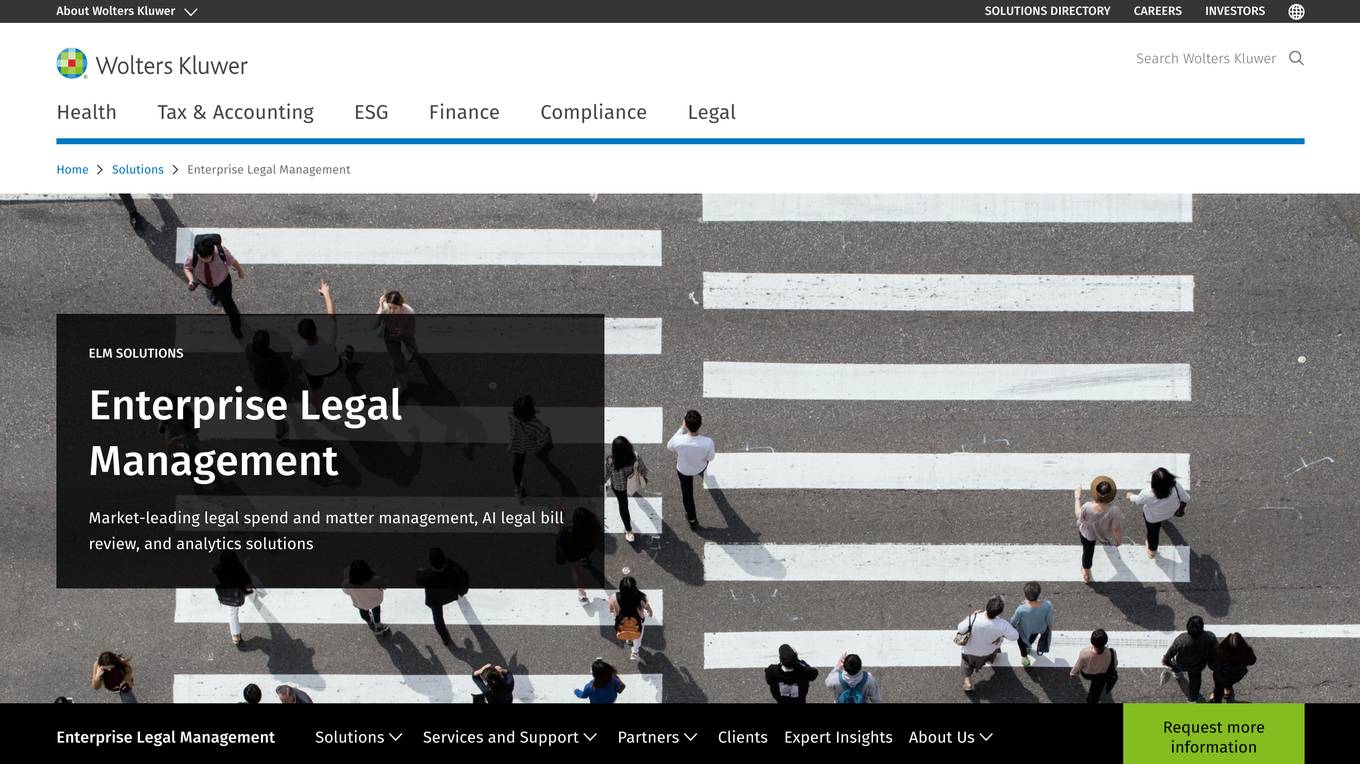Open the globe language selector icon
This screenshot has width=1360, height=764.
coord(1296,11)
